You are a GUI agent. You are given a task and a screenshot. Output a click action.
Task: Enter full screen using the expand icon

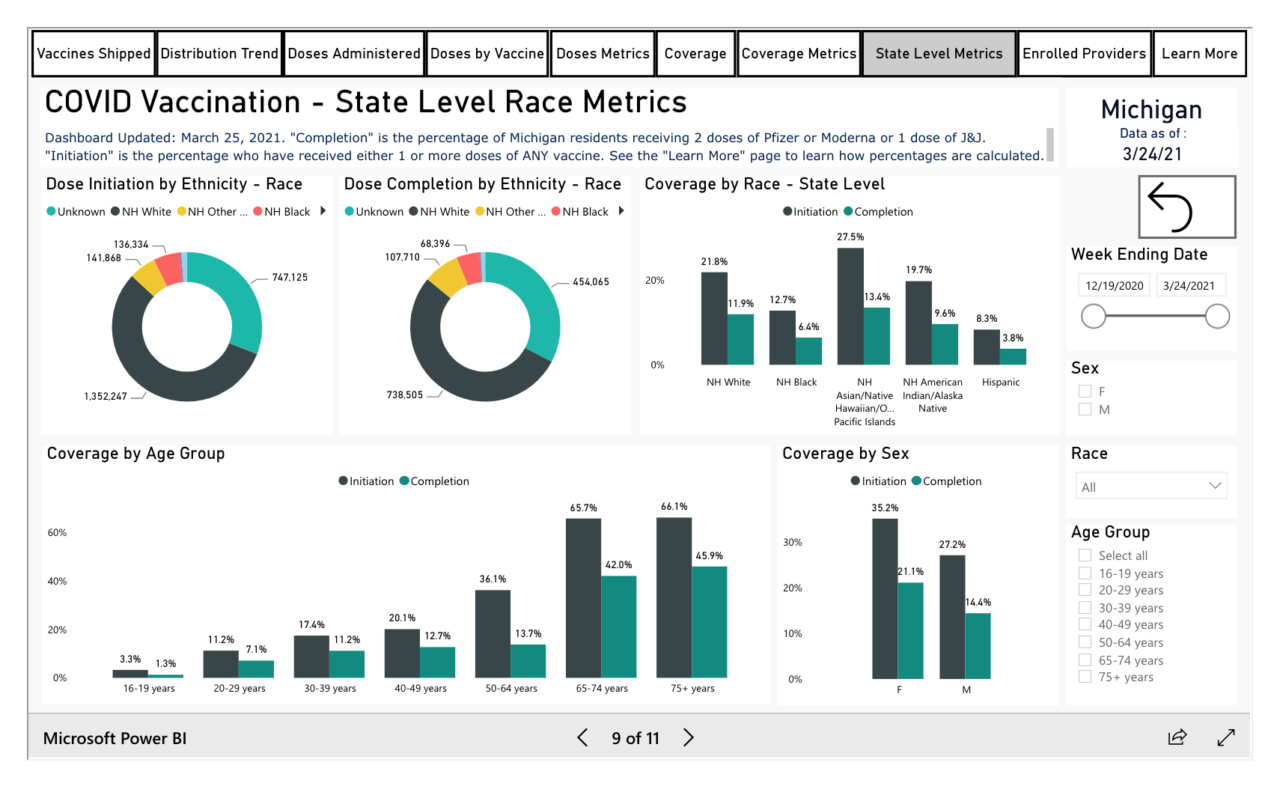pos(1226,737)
